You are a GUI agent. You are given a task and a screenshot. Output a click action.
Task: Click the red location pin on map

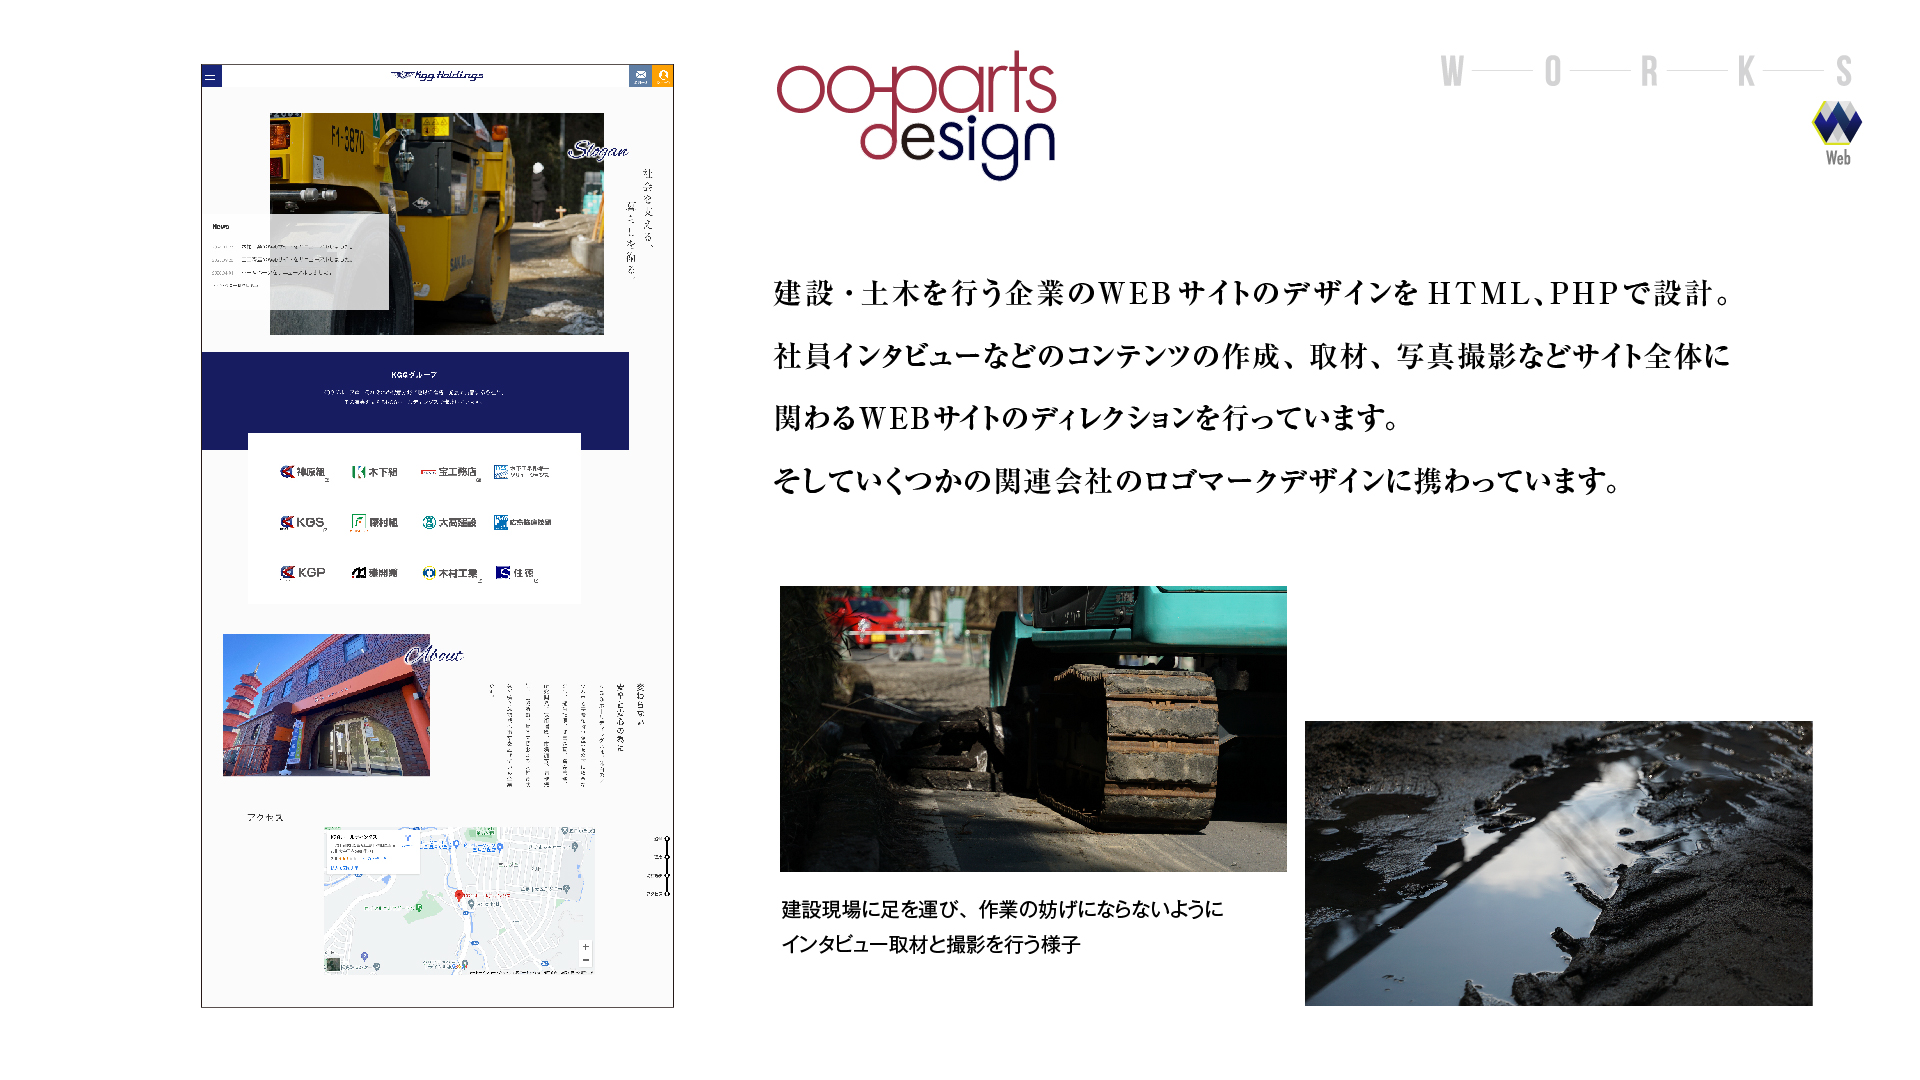pyautogui.click(x=459, y=896)
